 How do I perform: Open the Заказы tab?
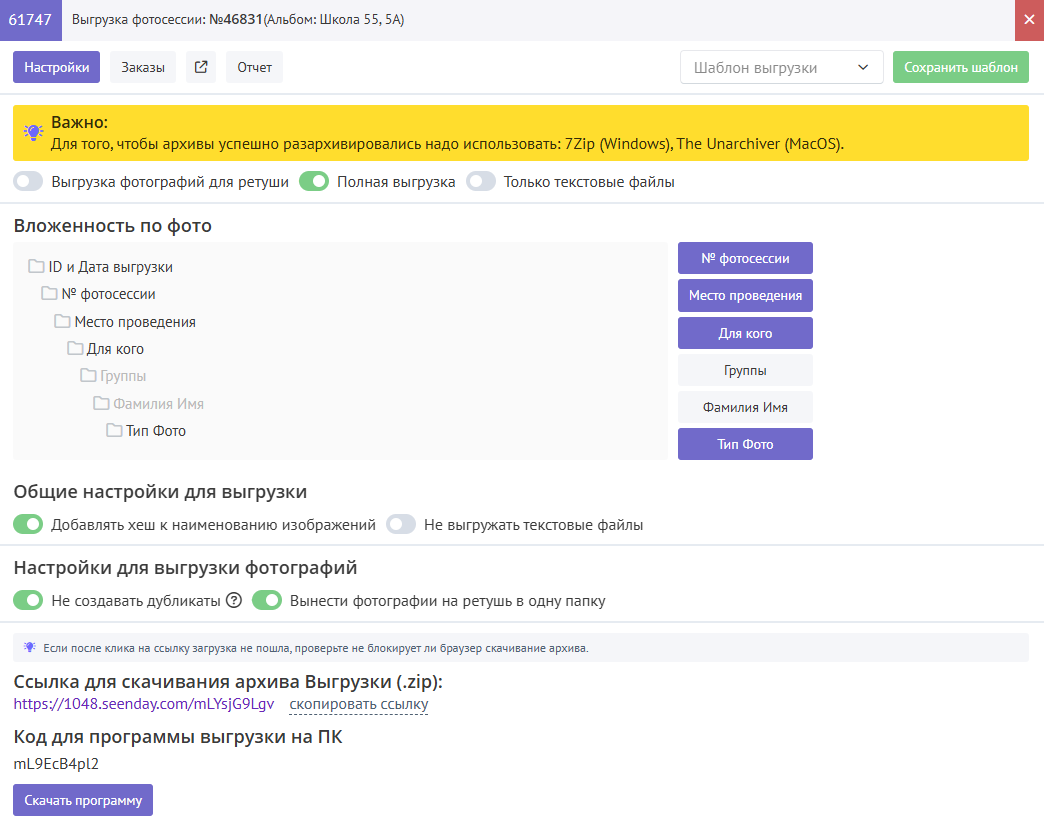[x=143, y=67]
